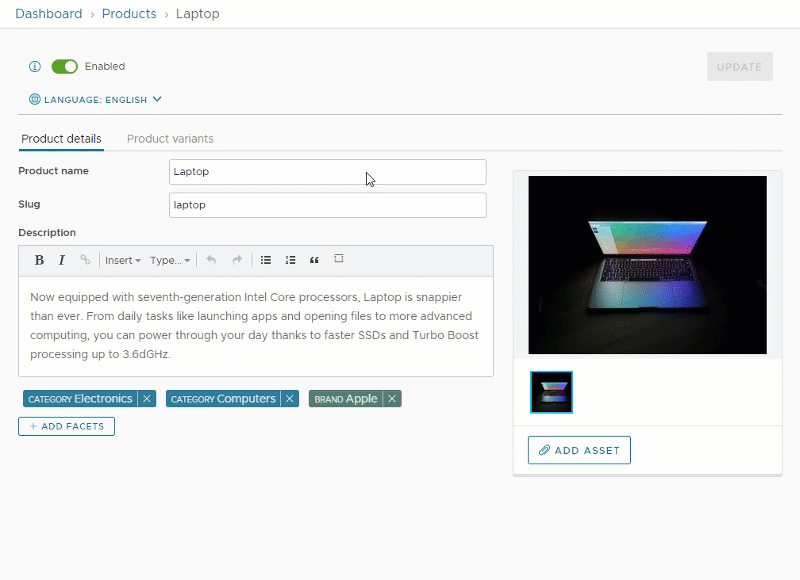Toggle italic formatting in description editor
This screenshot has width=800, height=580.
61,260
